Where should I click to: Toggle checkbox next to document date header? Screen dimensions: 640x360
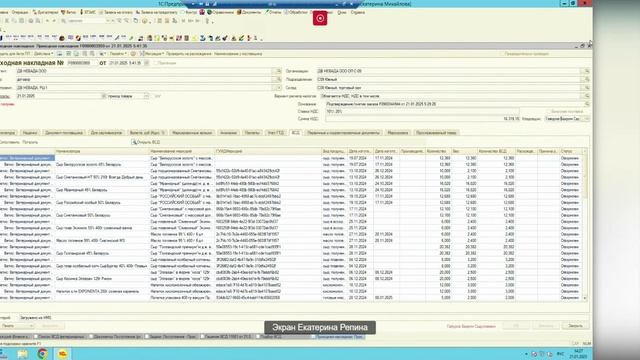[x=156, y=63]
